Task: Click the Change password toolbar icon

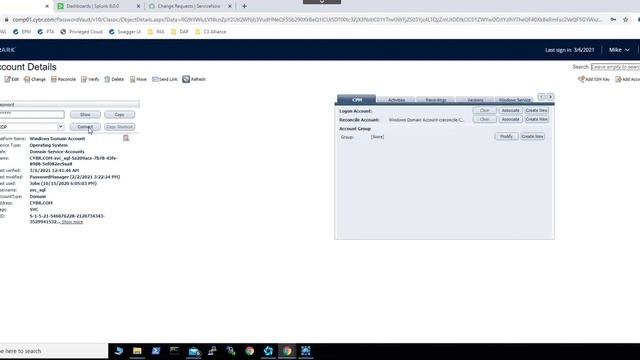Action: [x=27, y=79]
